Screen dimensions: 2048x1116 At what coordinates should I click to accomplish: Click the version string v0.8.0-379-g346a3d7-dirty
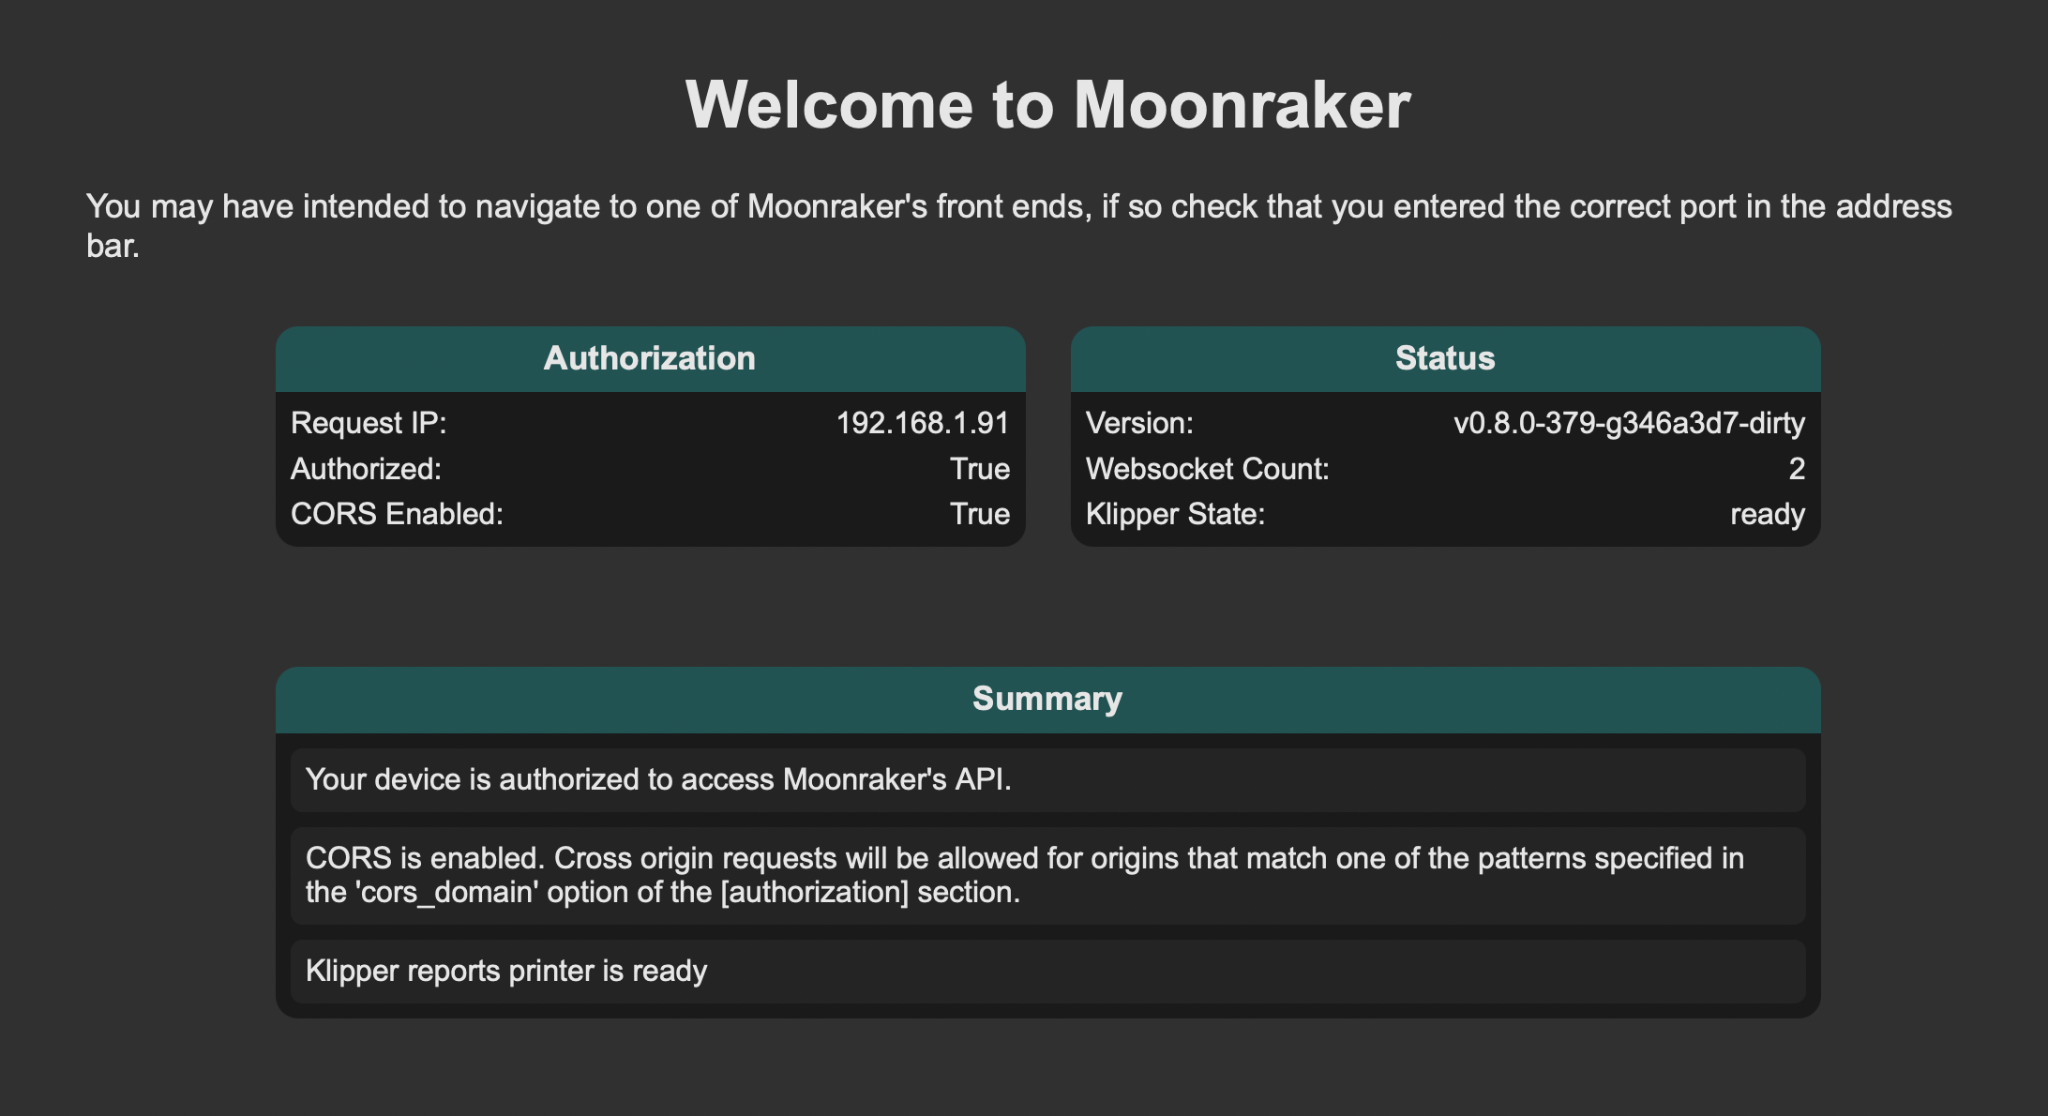point(1629,423)
